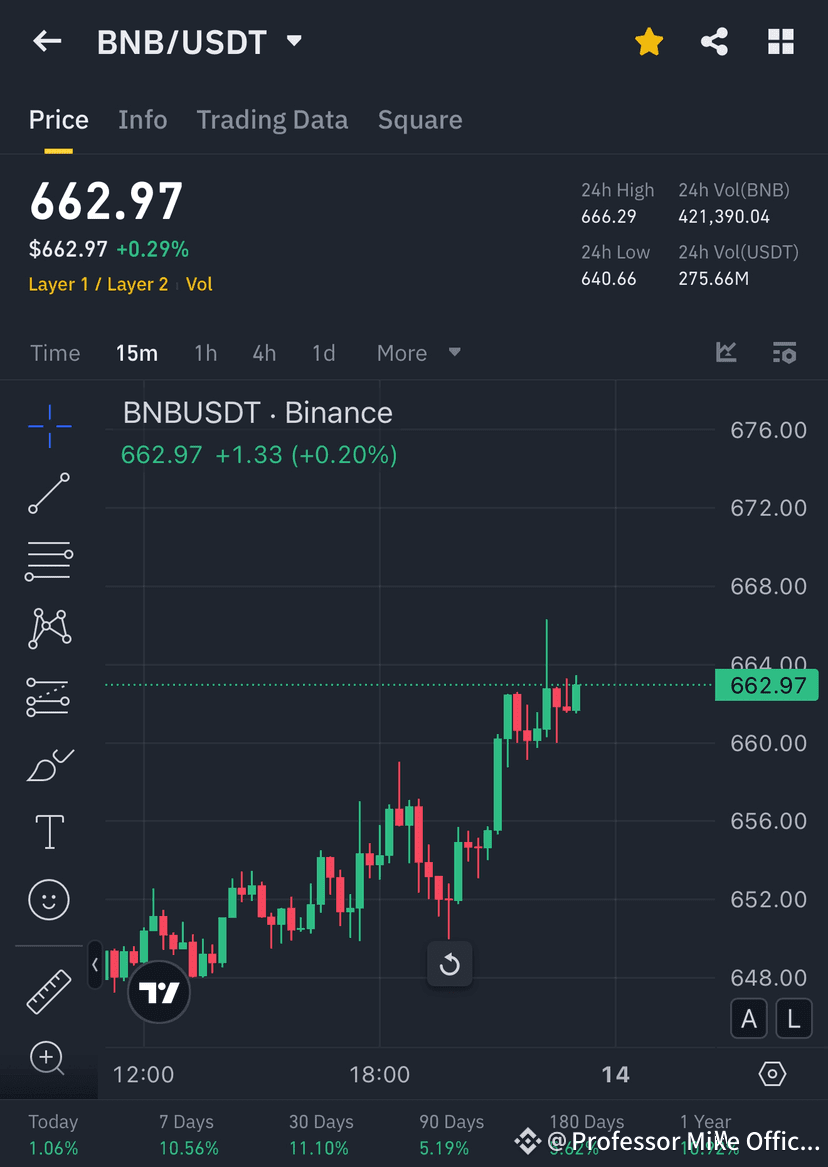Toggle auto scale with the A button
Screen dimensions: 828x1167
pos(749,1018)
